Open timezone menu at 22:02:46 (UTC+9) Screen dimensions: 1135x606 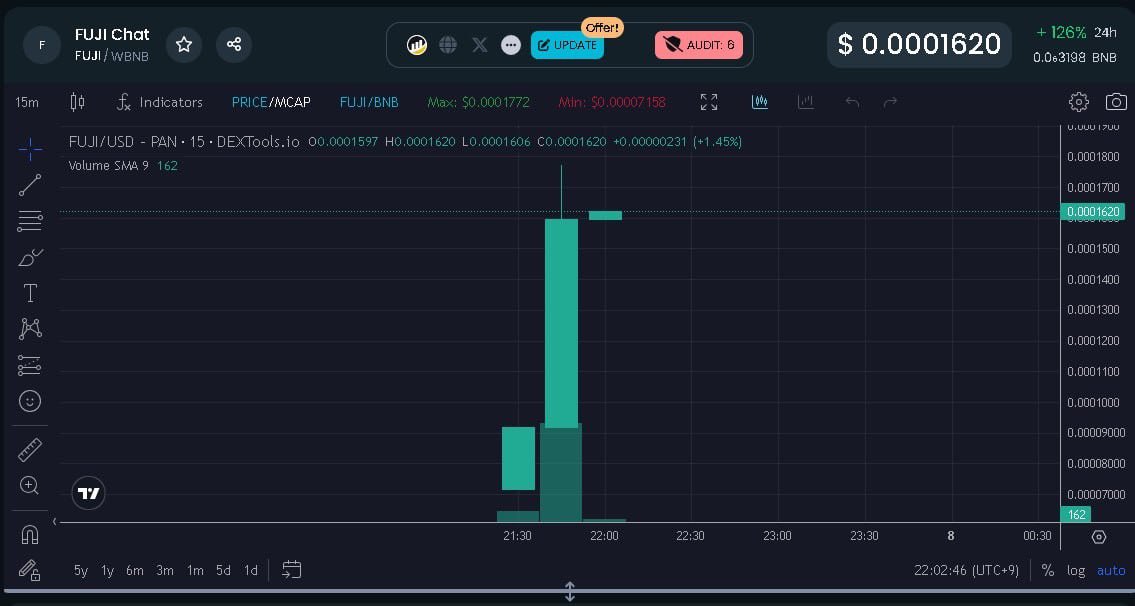coord(966,571)
